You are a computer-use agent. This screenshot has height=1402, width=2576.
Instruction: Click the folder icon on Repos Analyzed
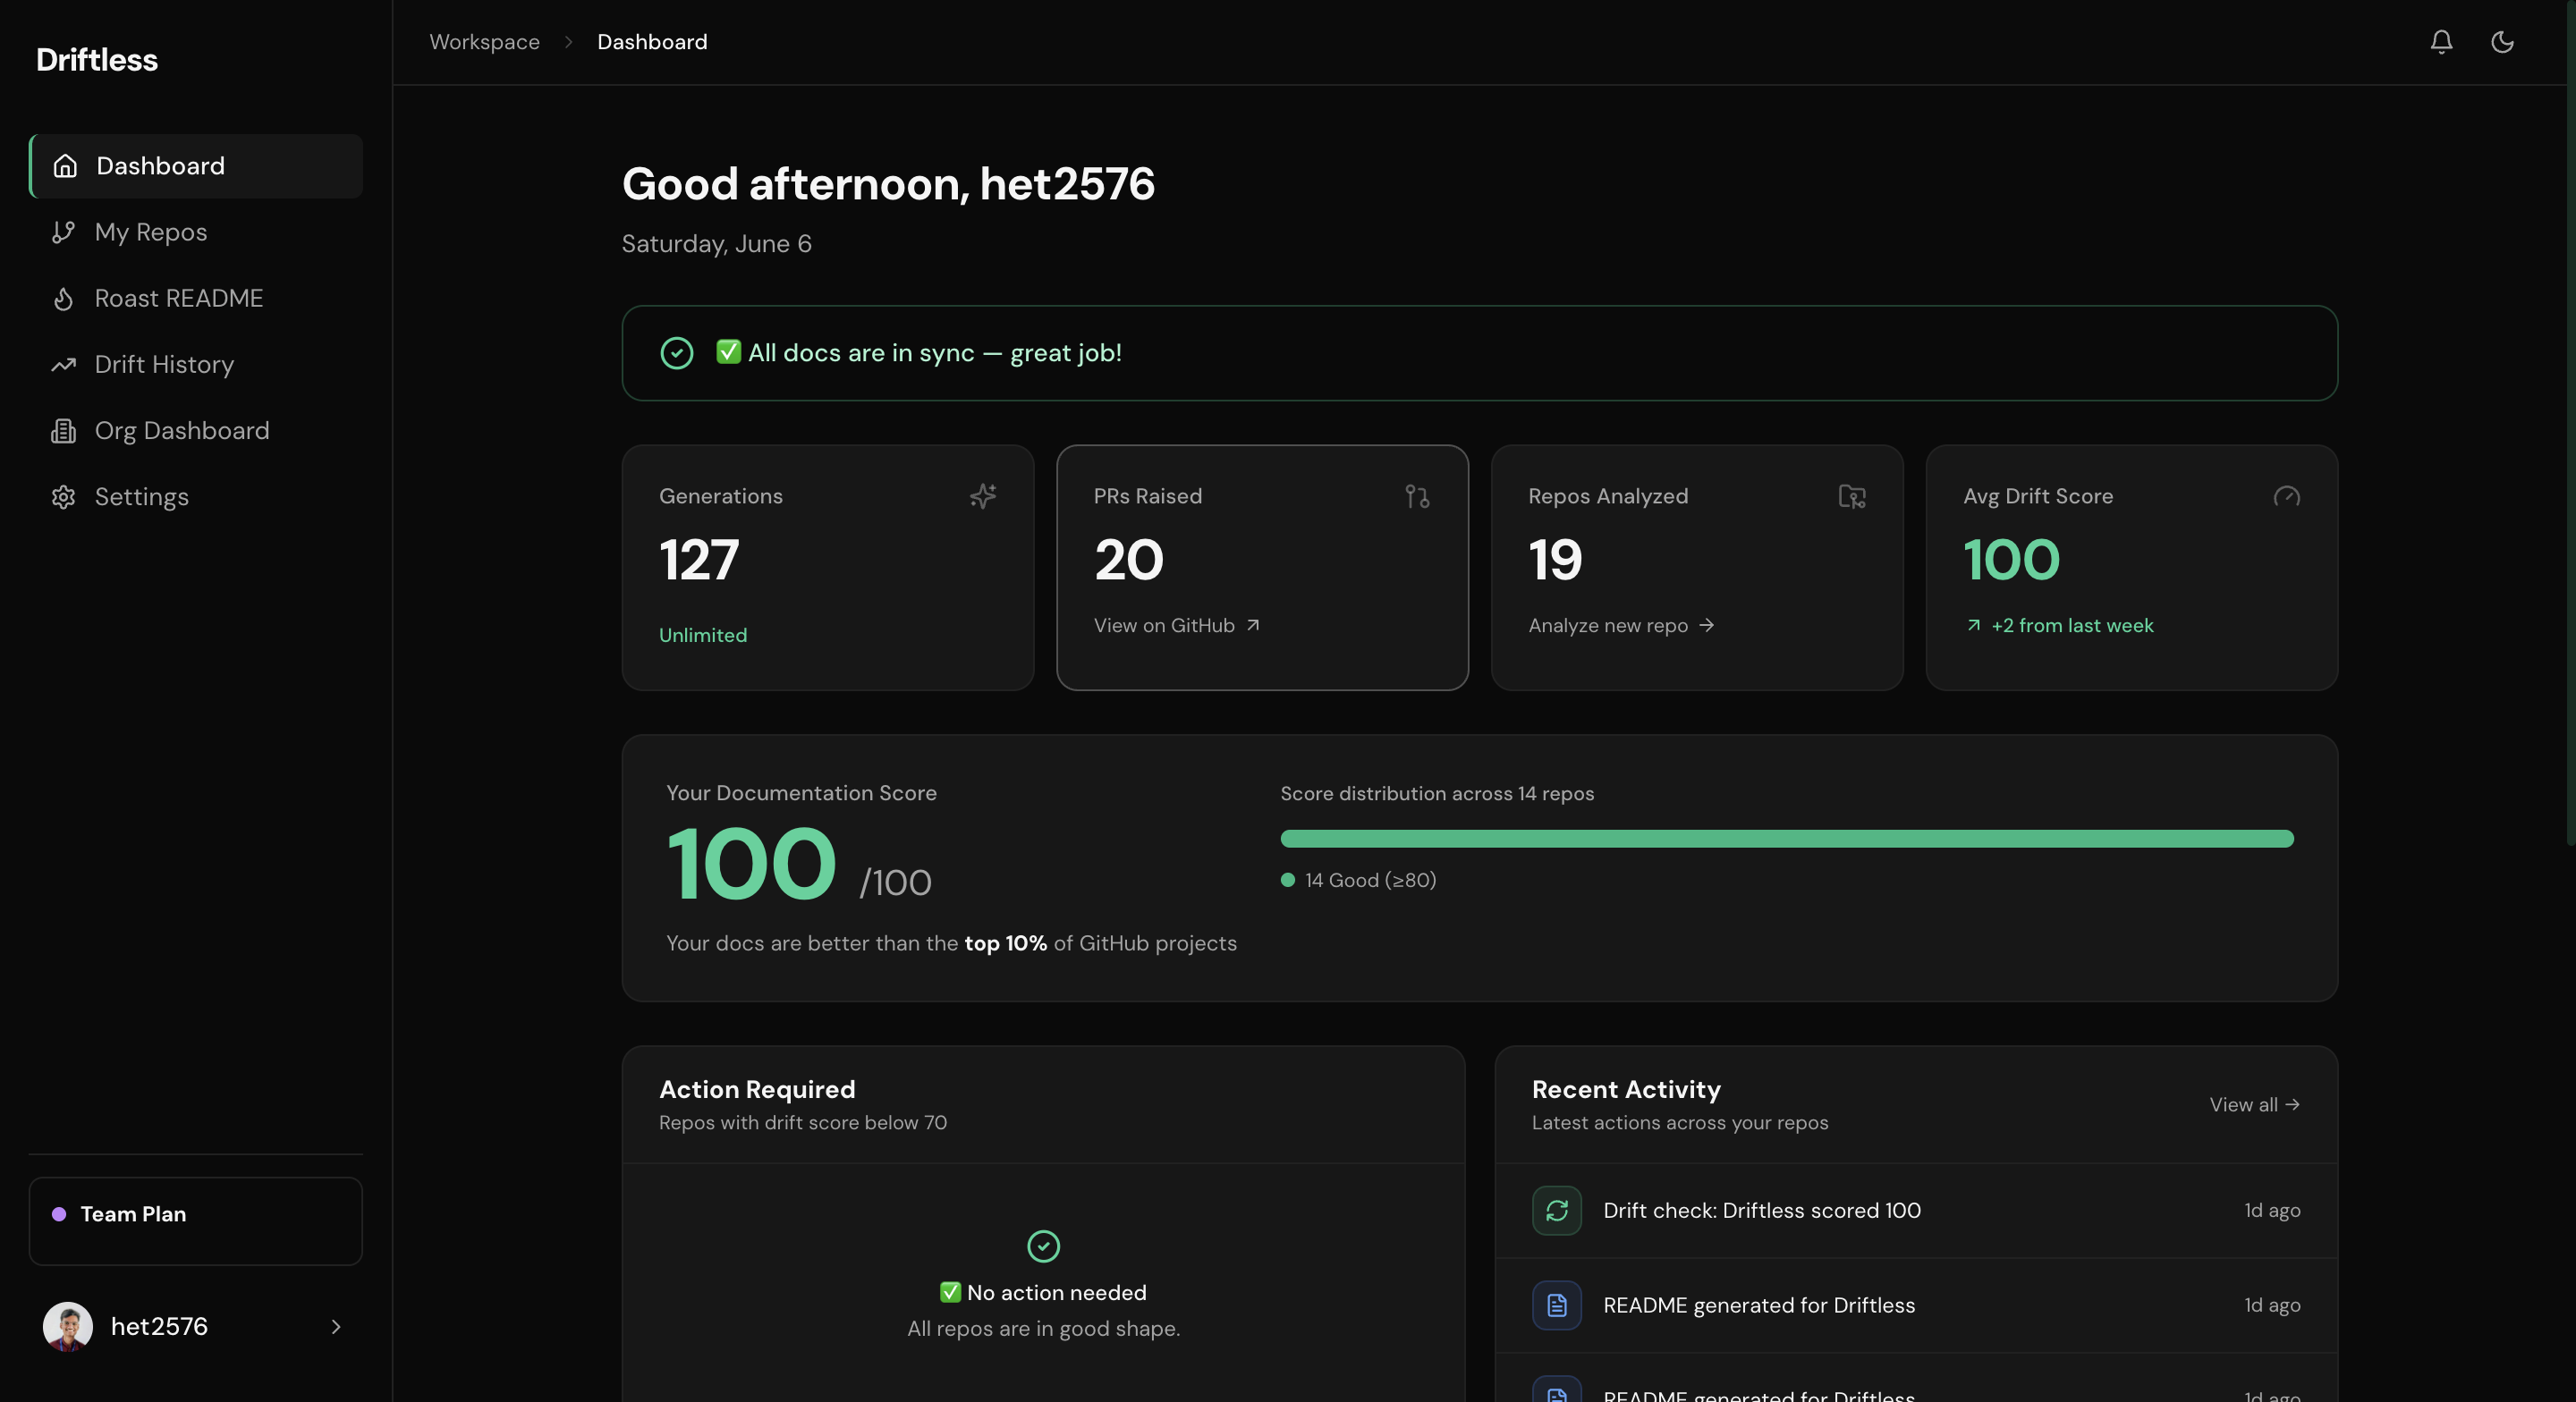[1852, 496]
